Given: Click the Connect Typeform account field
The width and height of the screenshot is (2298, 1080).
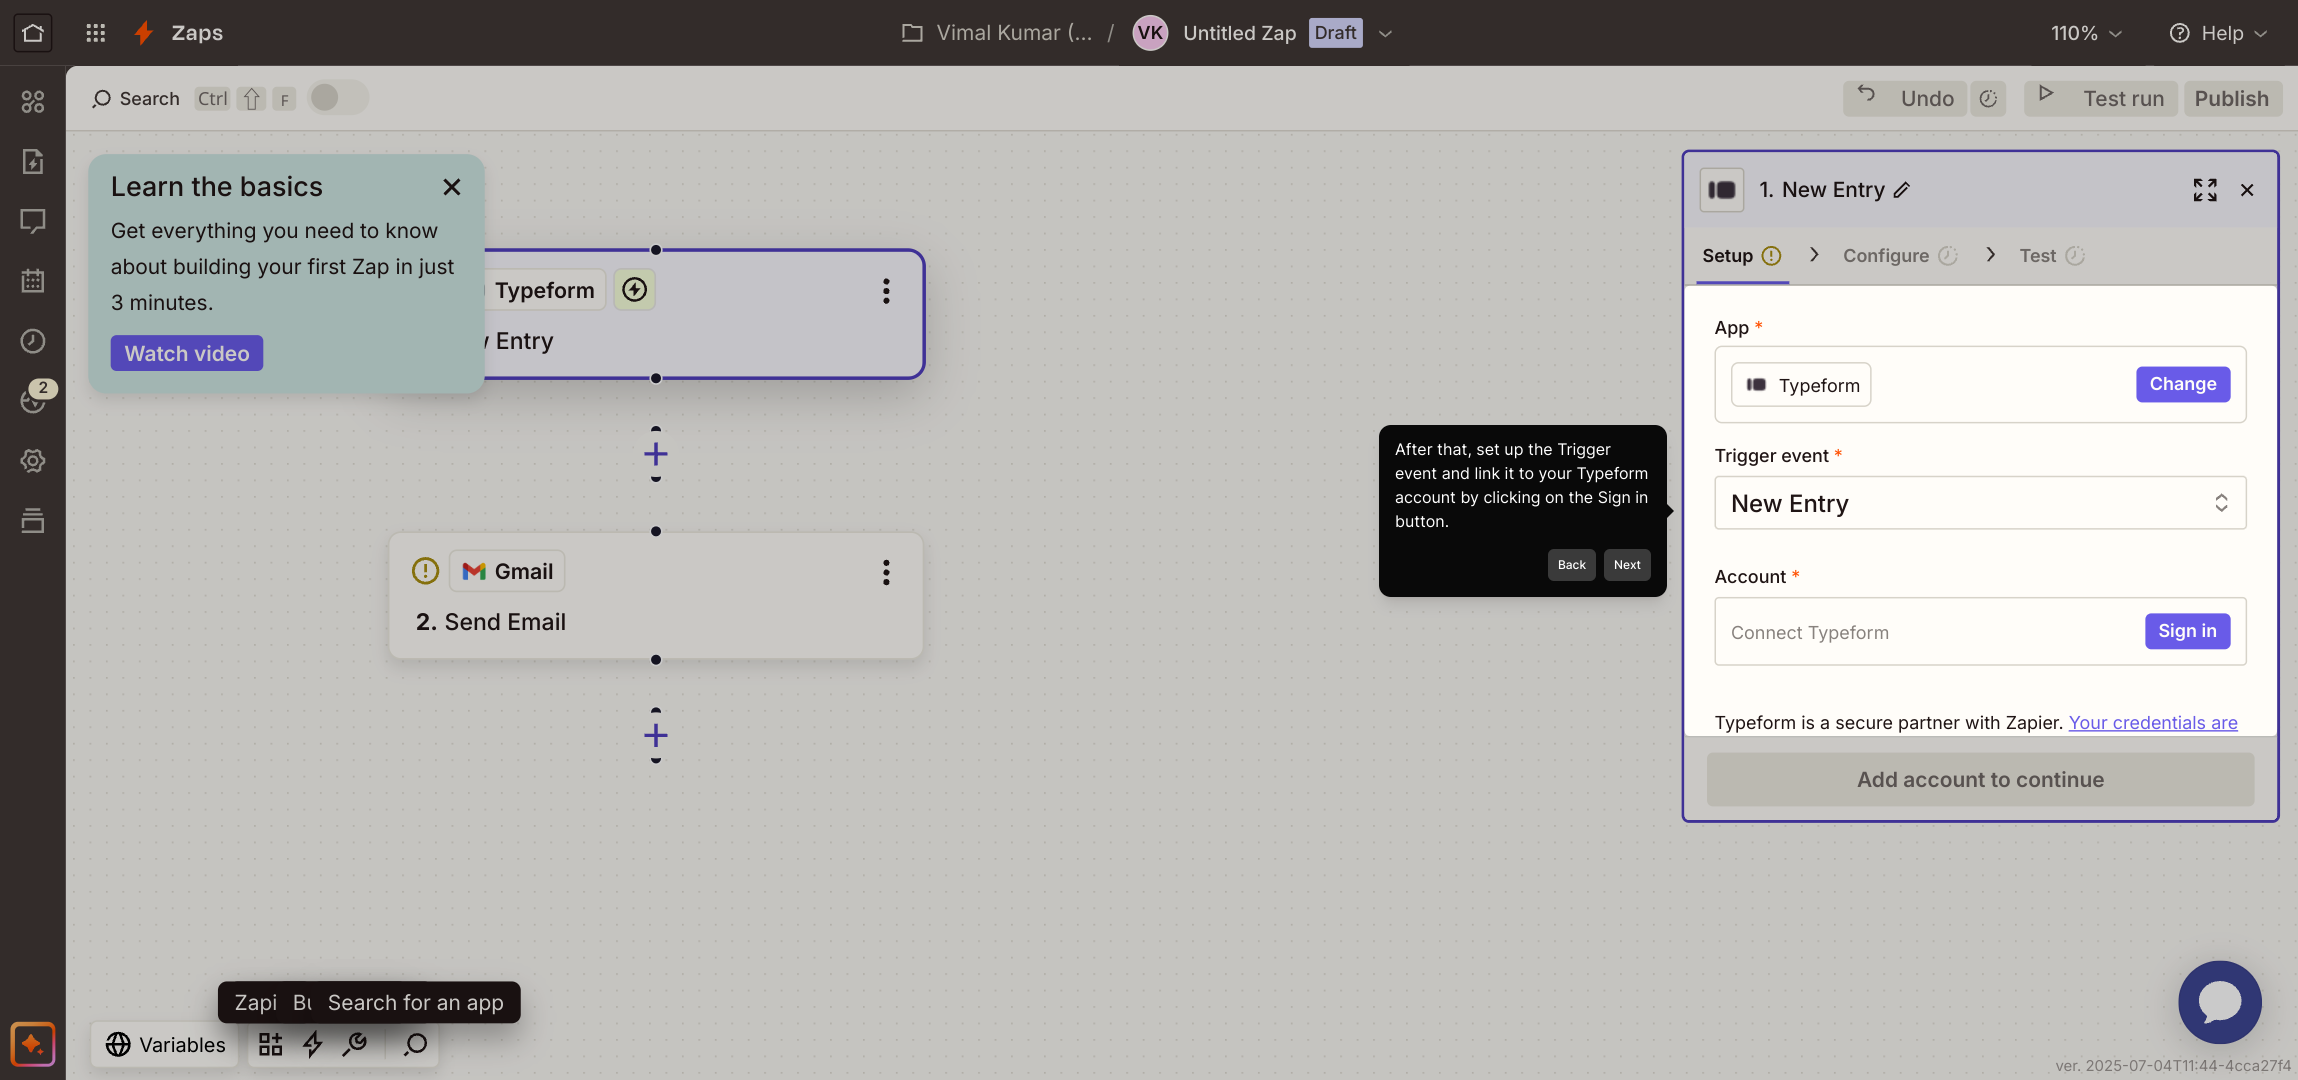Looking at the screenshot, I should coord(1980,631).
